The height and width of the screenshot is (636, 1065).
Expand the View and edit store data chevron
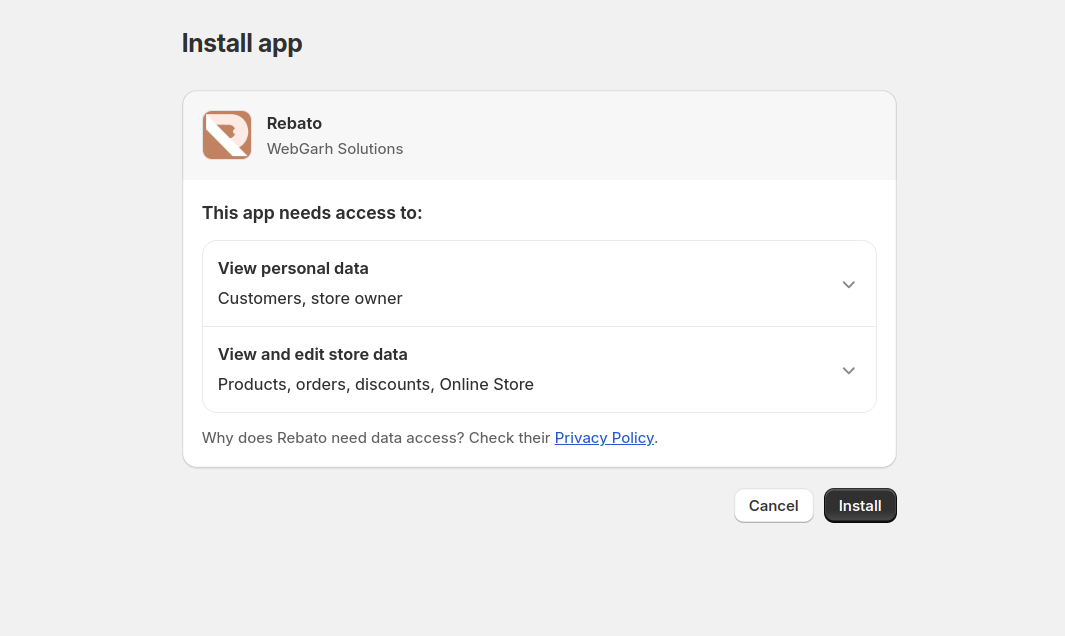[x=848, y=370]
